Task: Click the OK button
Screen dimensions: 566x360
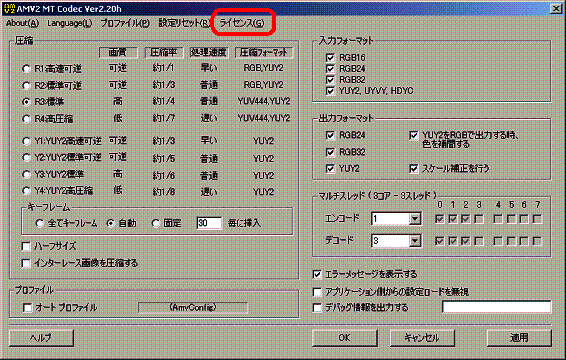Action: click(345, 338)
